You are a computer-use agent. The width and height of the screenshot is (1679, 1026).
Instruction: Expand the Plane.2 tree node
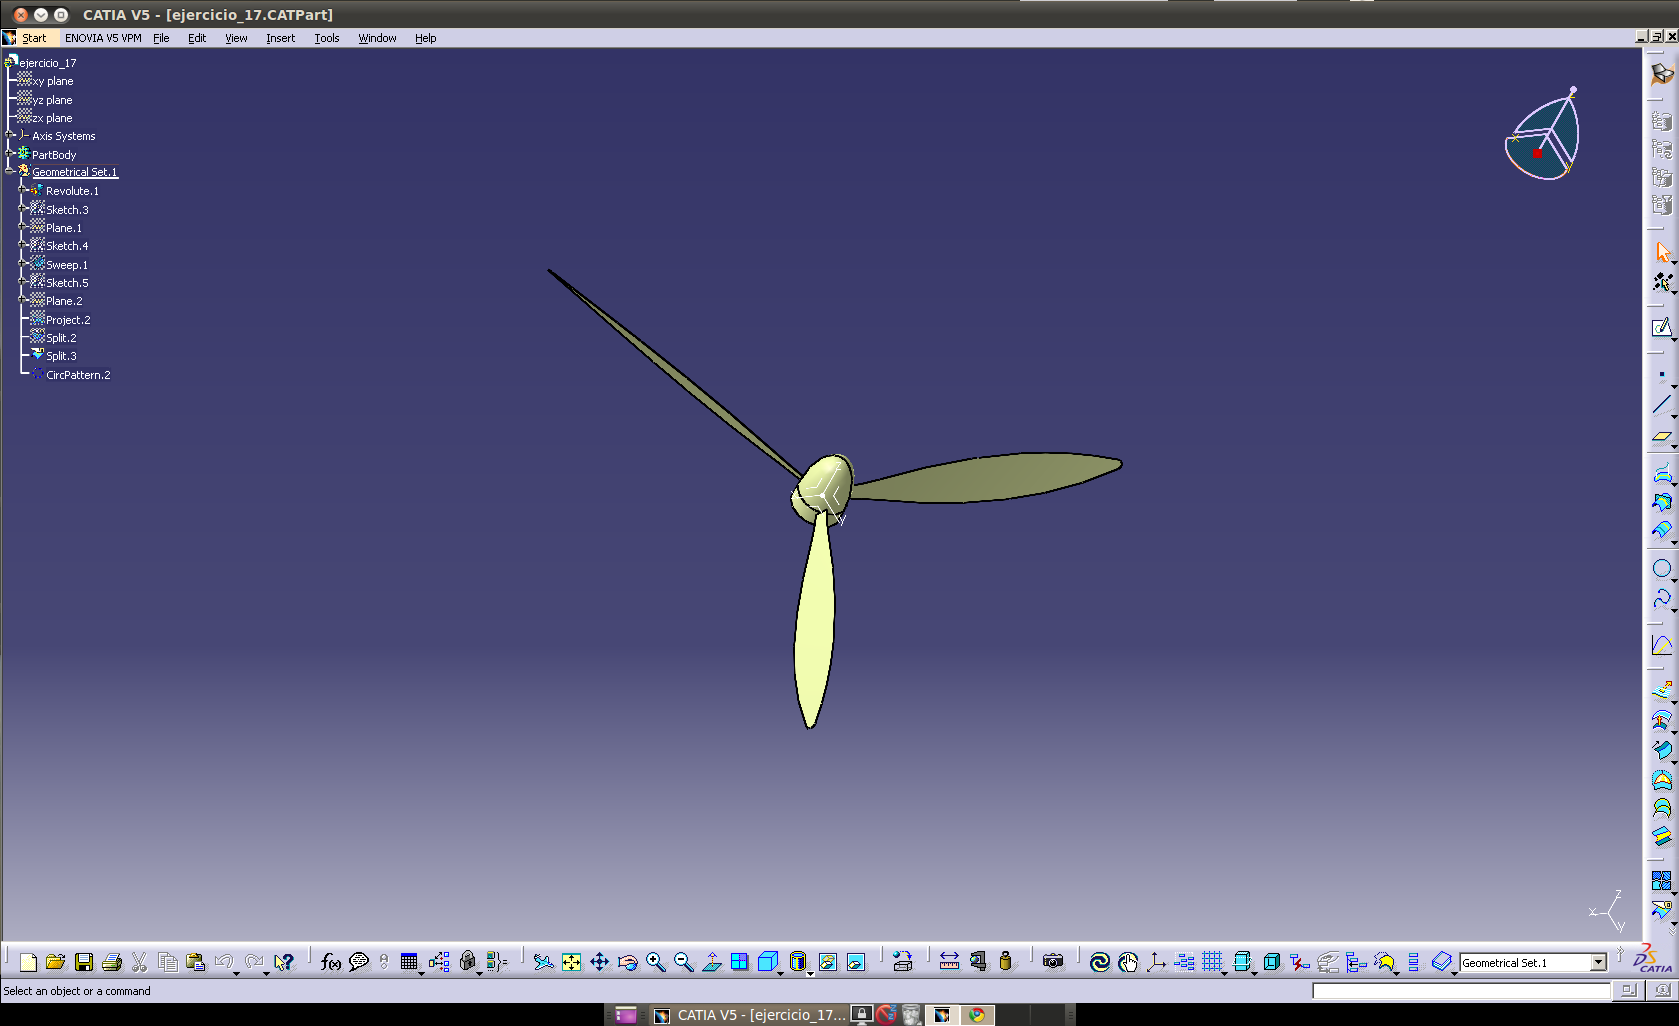(23, 299)
